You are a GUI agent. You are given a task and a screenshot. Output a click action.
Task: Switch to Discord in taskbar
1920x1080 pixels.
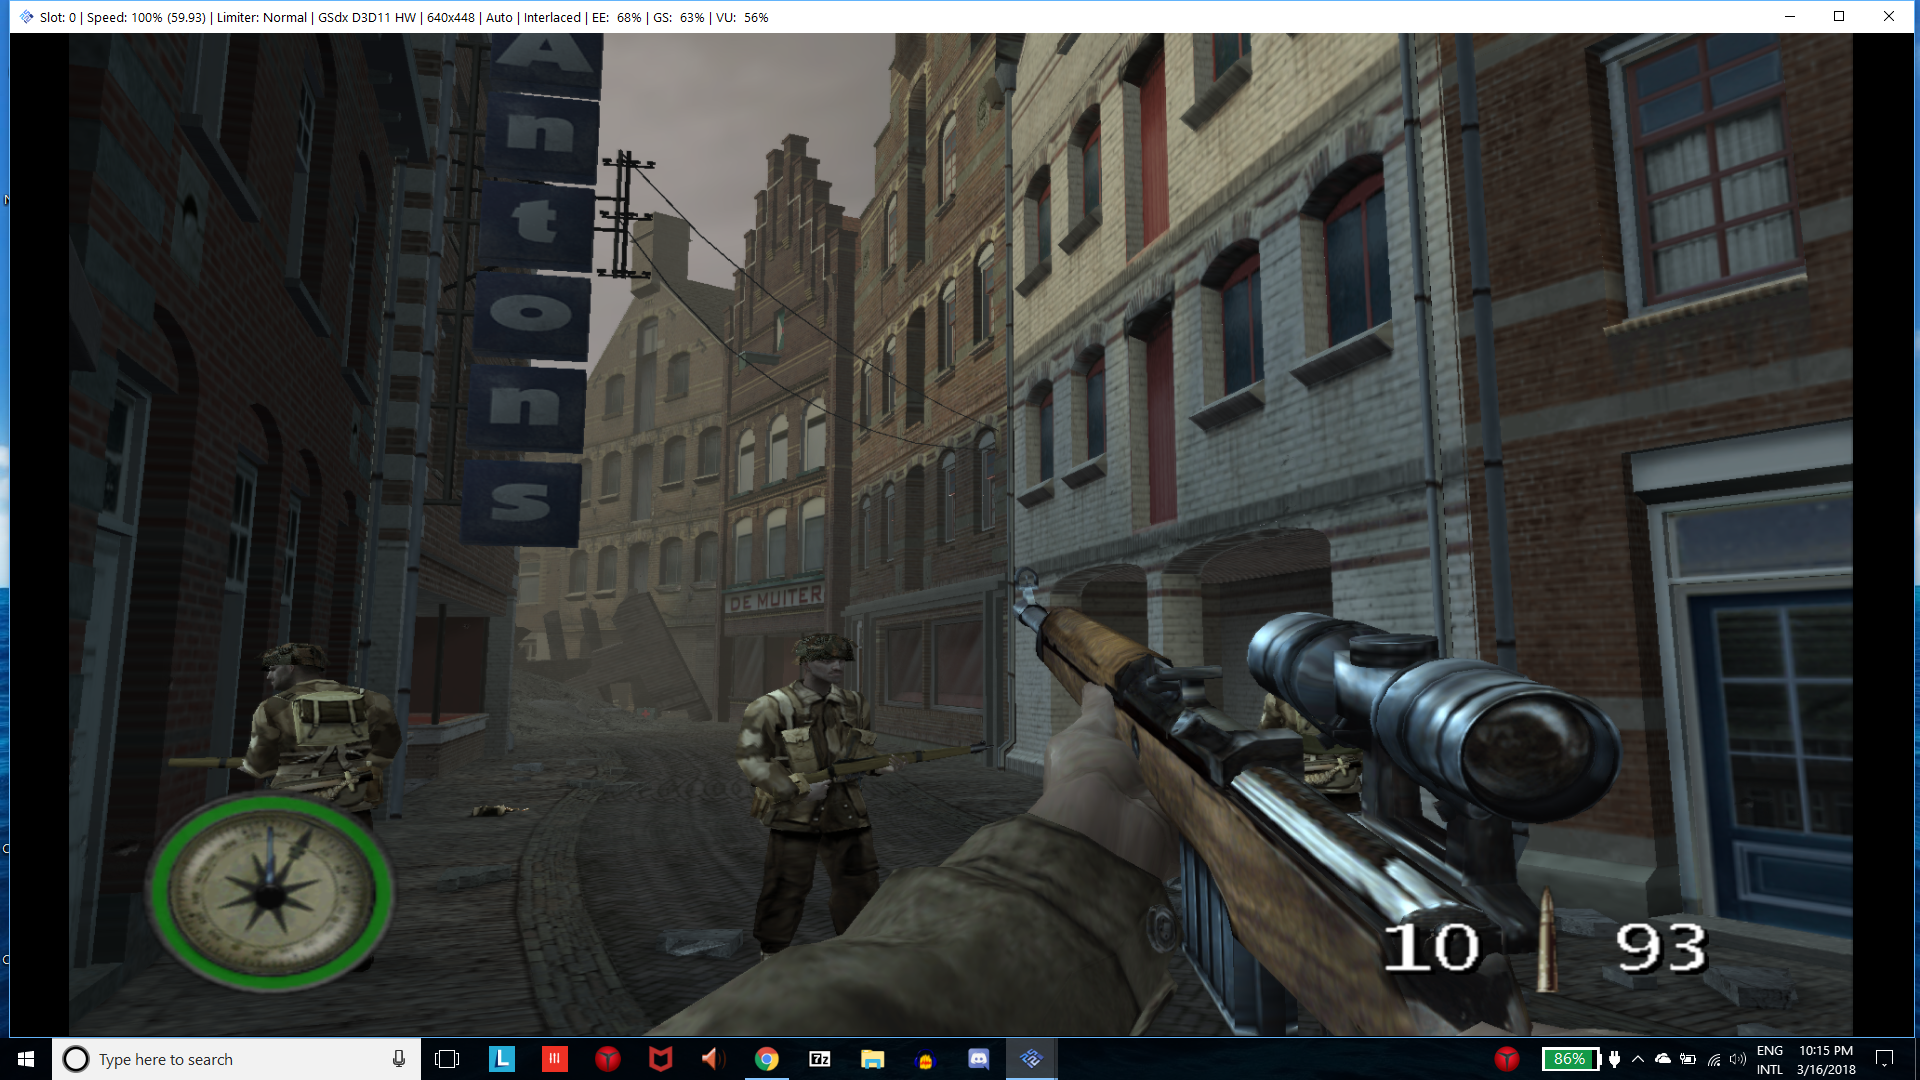[x=978, y=1059]
